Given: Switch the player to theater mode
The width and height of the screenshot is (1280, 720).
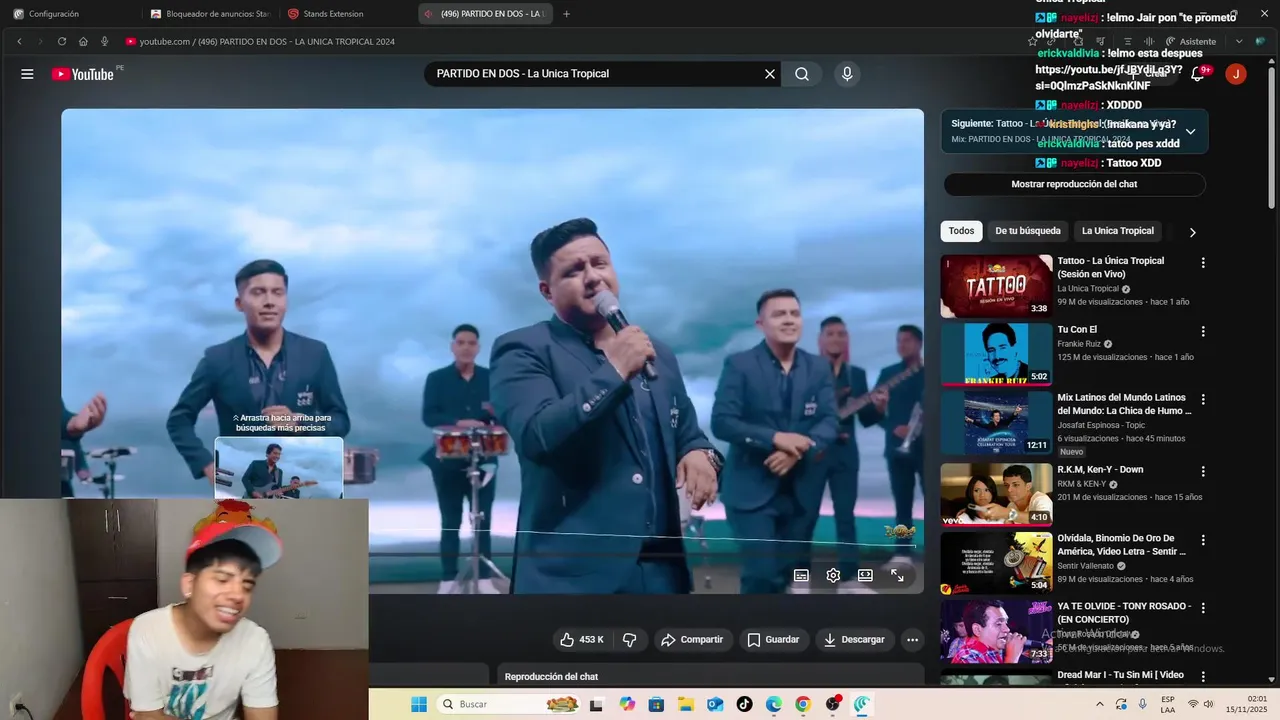Looking at the screenshot, I should pos(865,575).
